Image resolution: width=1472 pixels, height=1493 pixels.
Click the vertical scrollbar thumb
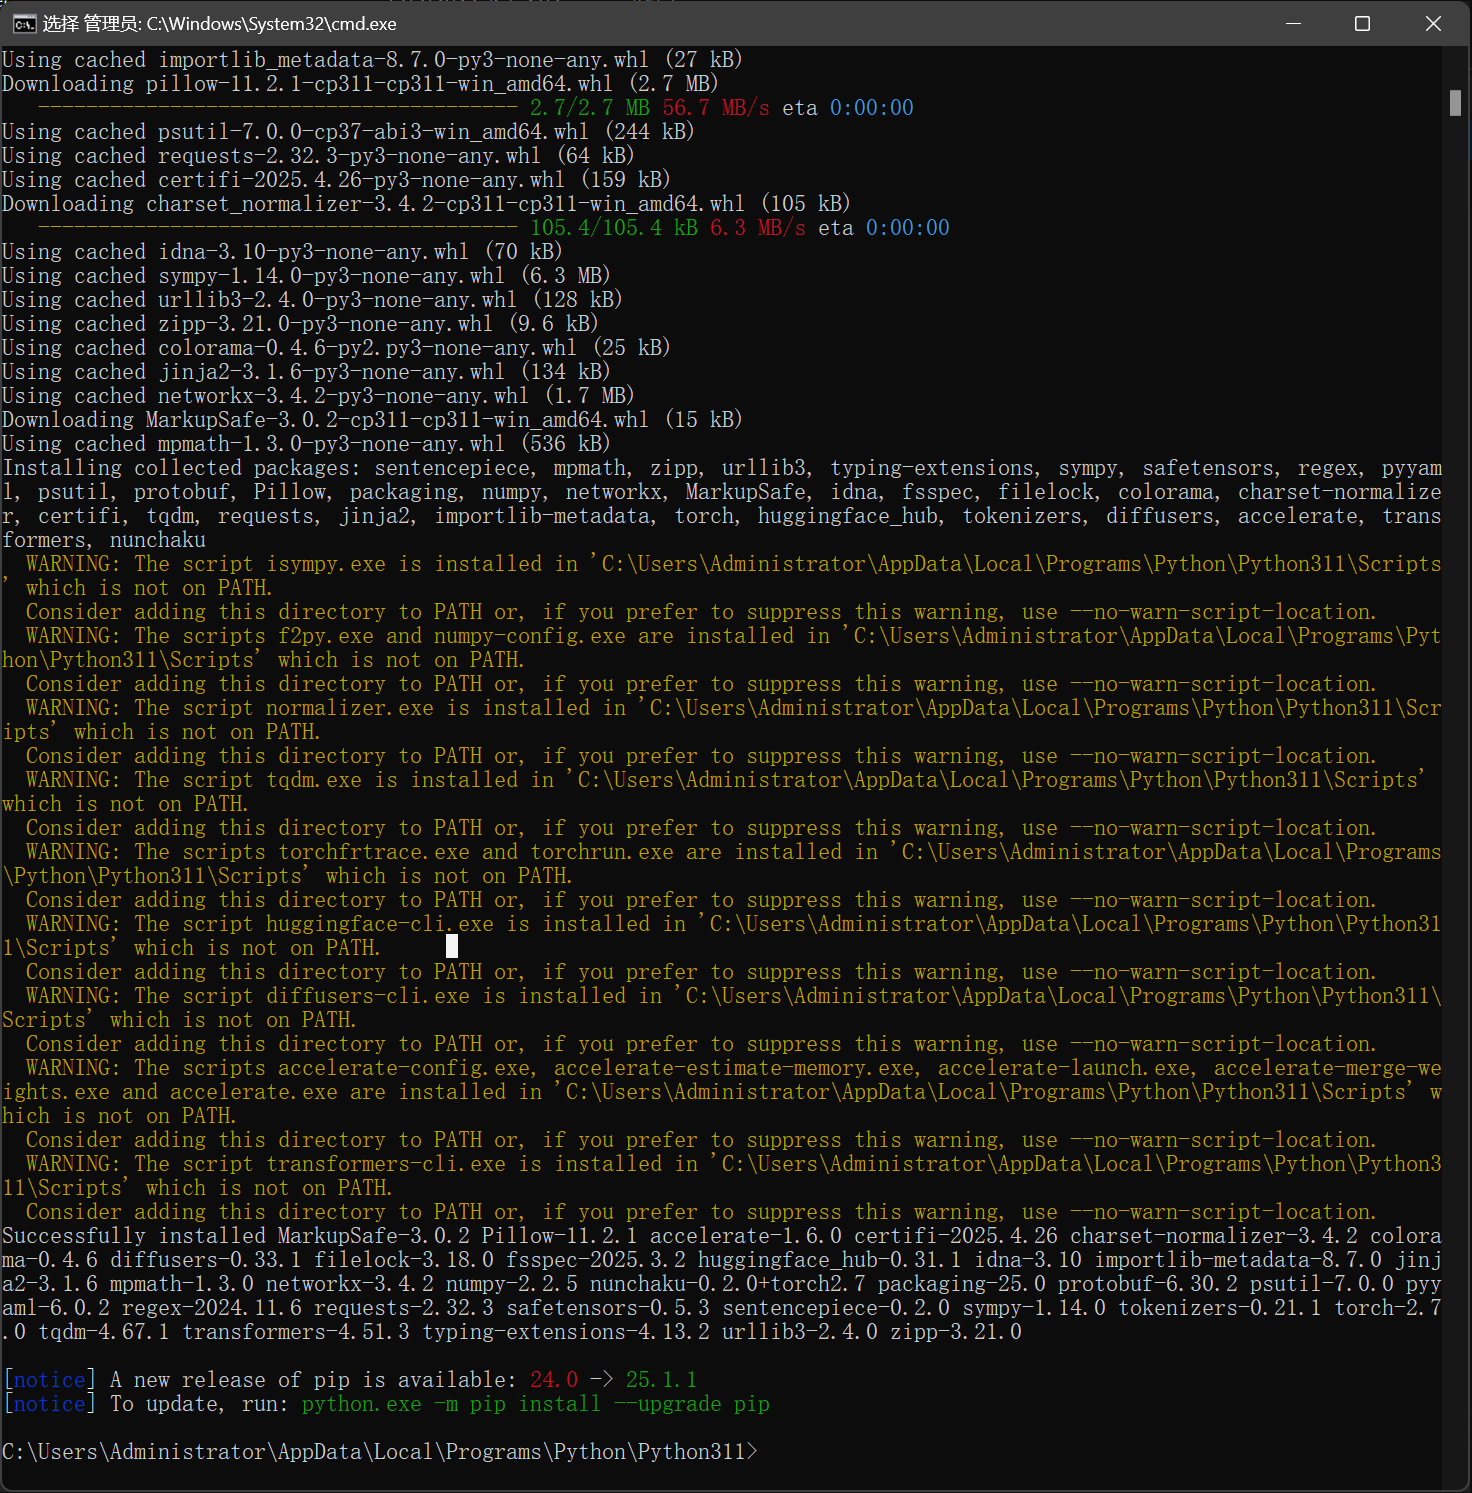coord(1455,103)
